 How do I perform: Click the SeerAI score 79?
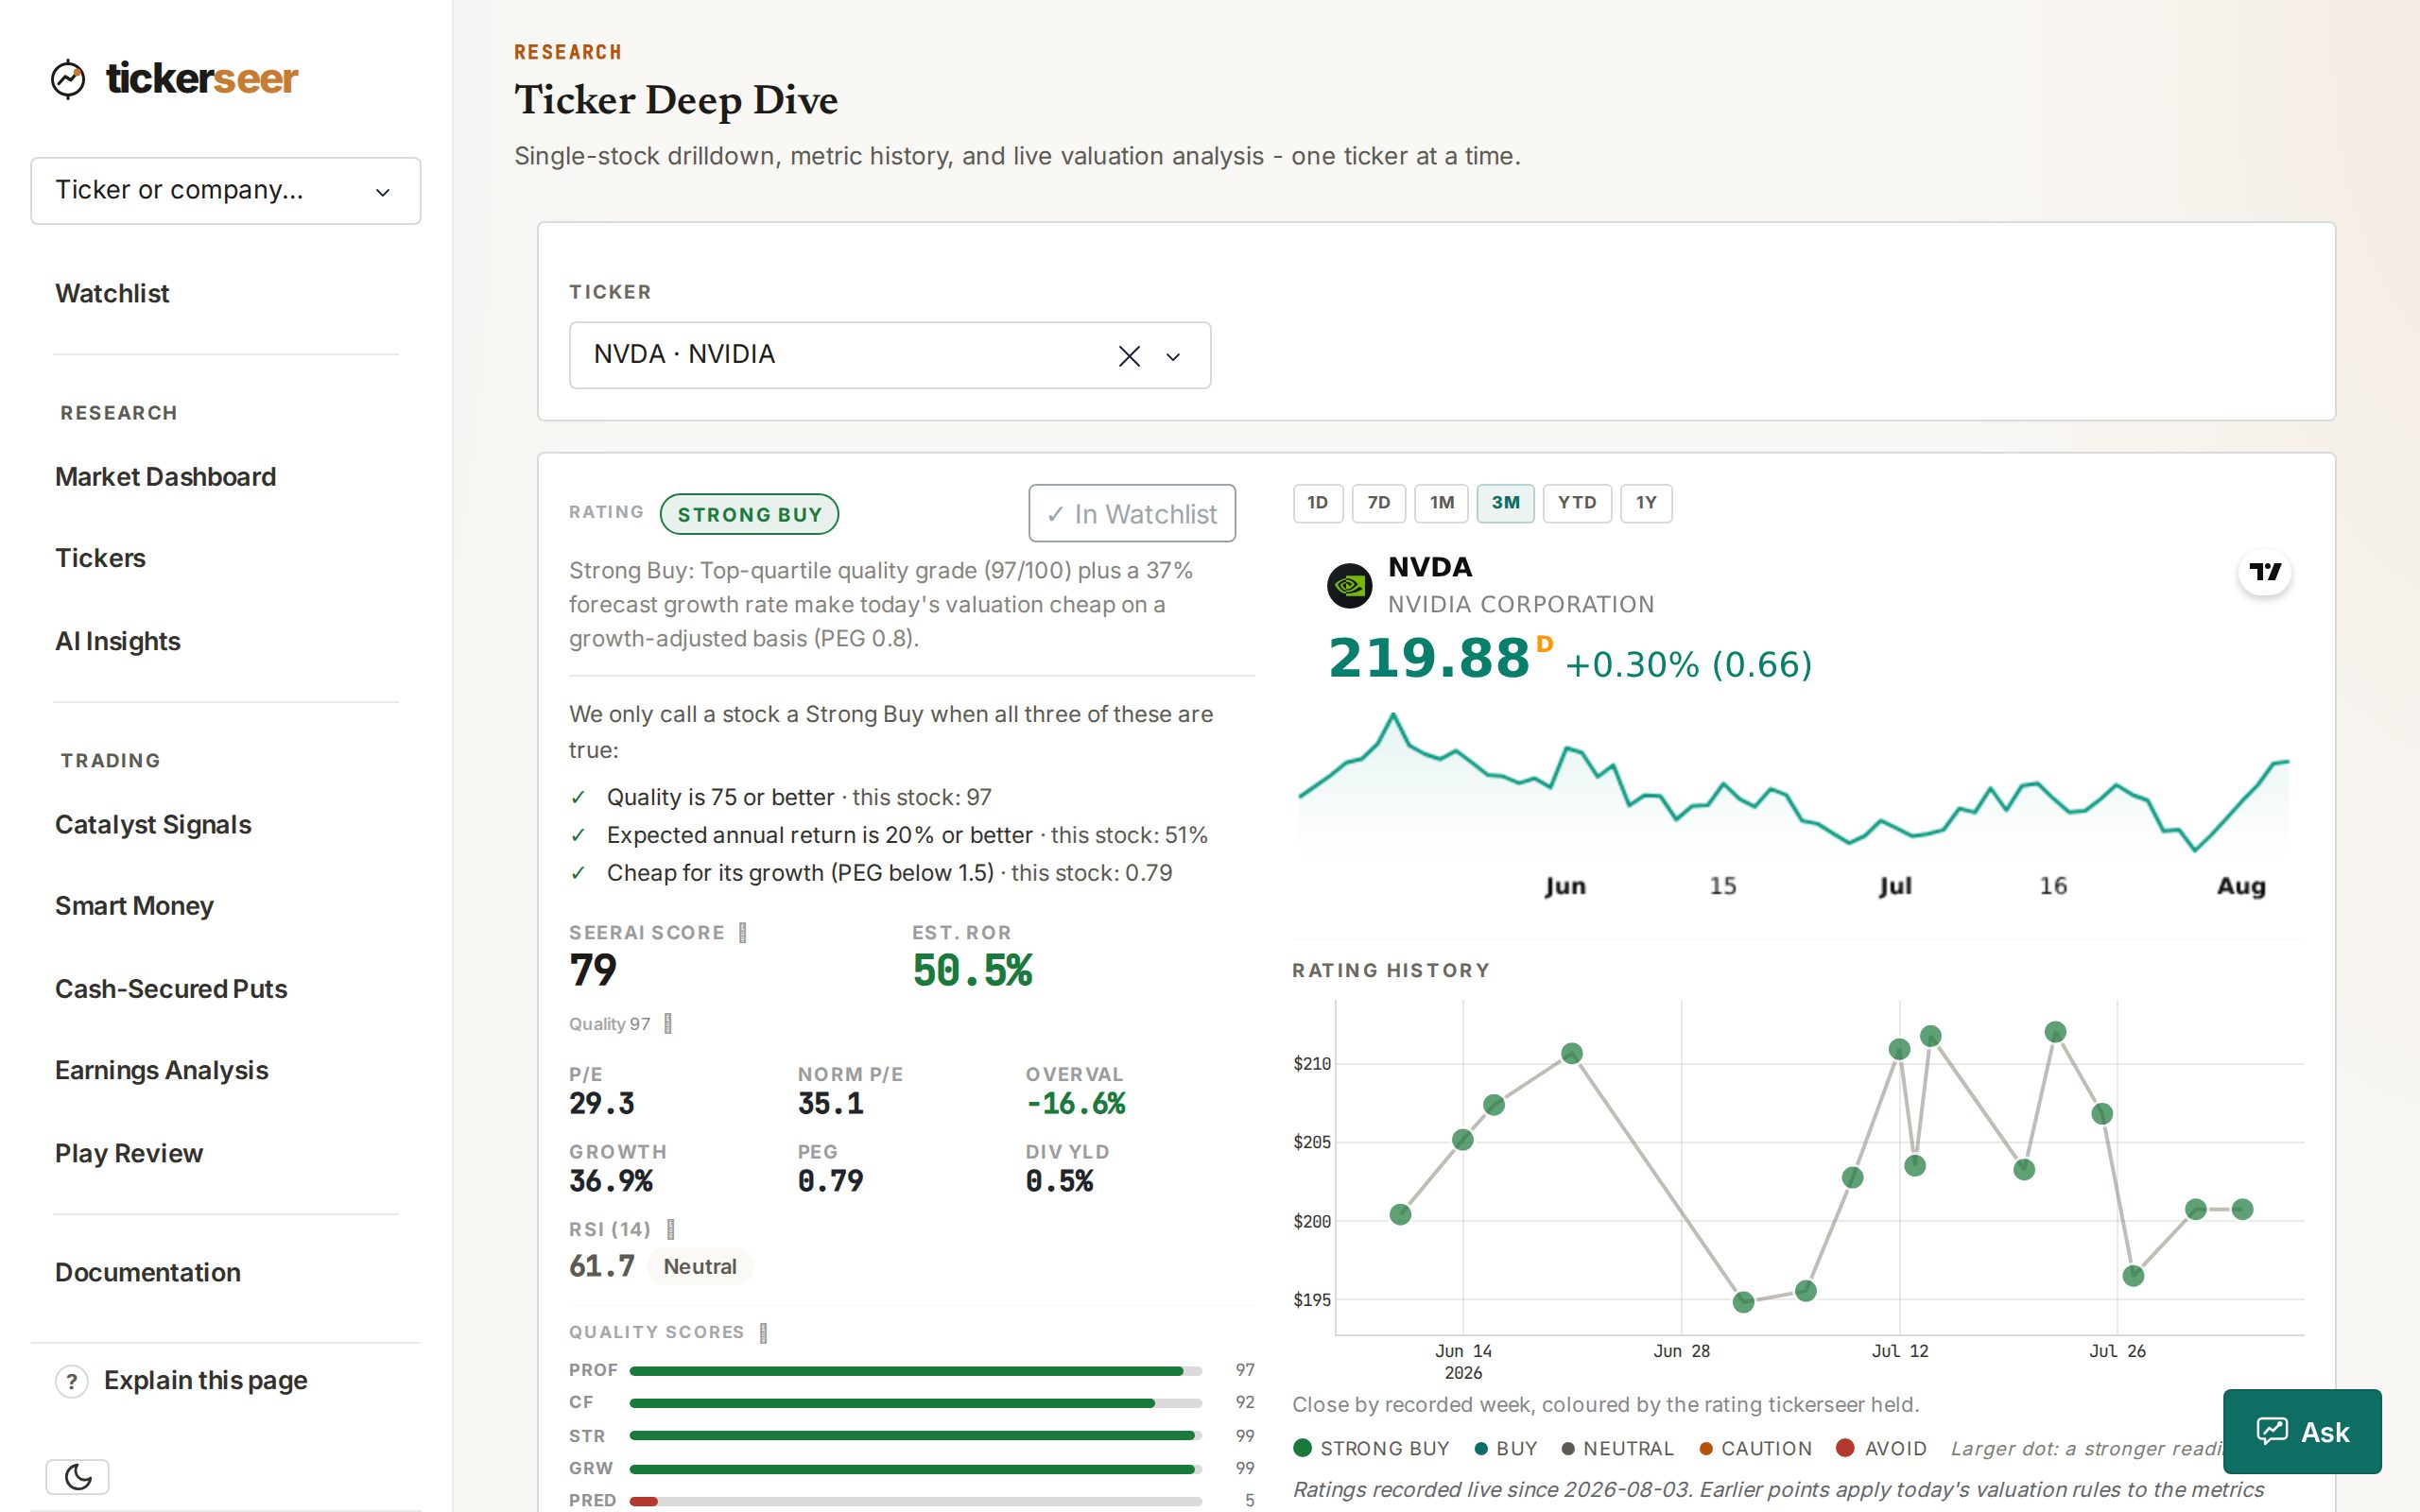point(593,971)
